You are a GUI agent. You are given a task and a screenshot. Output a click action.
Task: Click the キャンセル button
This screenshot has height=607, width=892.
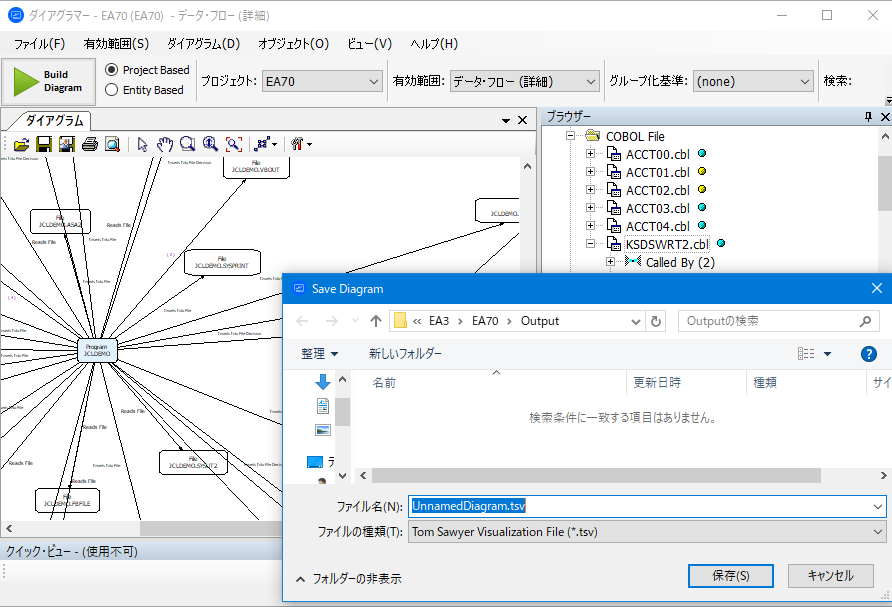point(831,576)
